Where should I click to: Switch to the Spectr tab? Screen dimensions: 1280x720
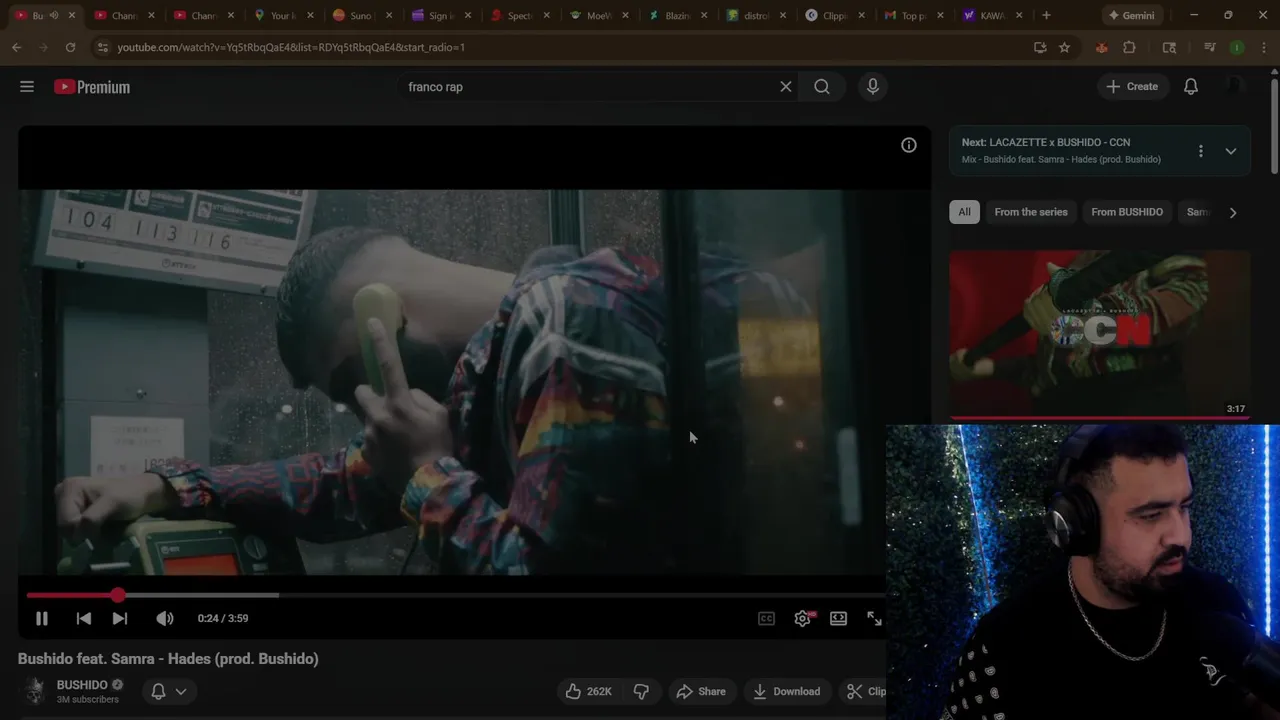(x=518, y=15)
